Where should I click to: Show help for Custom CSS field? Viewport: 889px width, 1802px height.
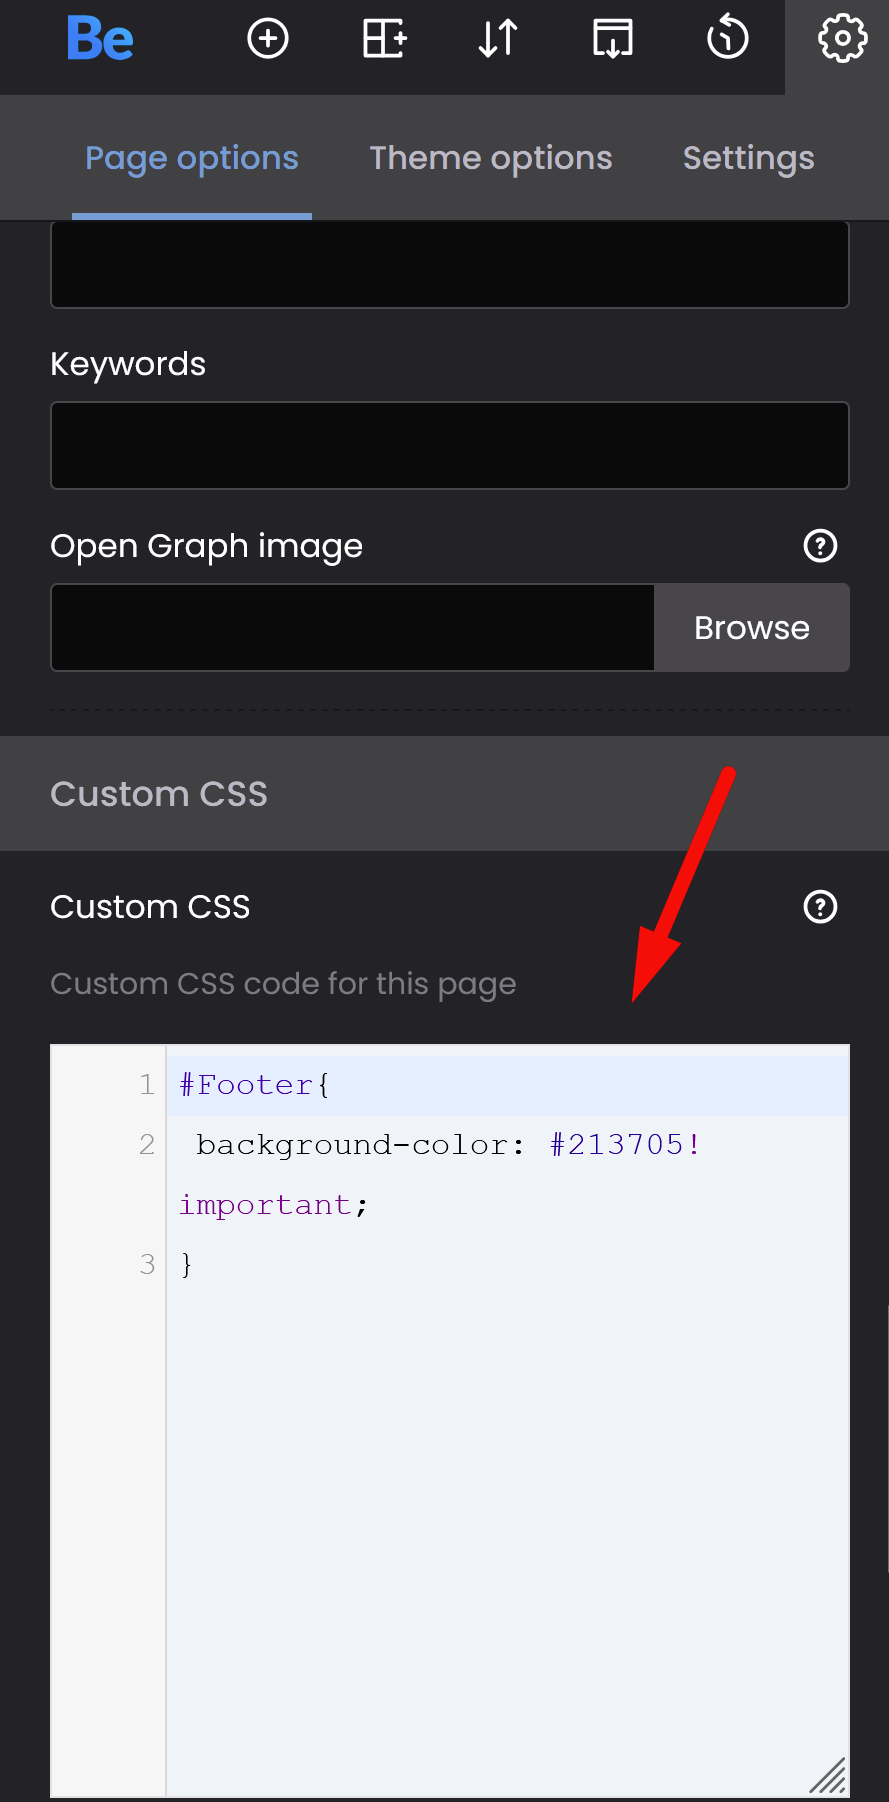[x=820, y=907]
